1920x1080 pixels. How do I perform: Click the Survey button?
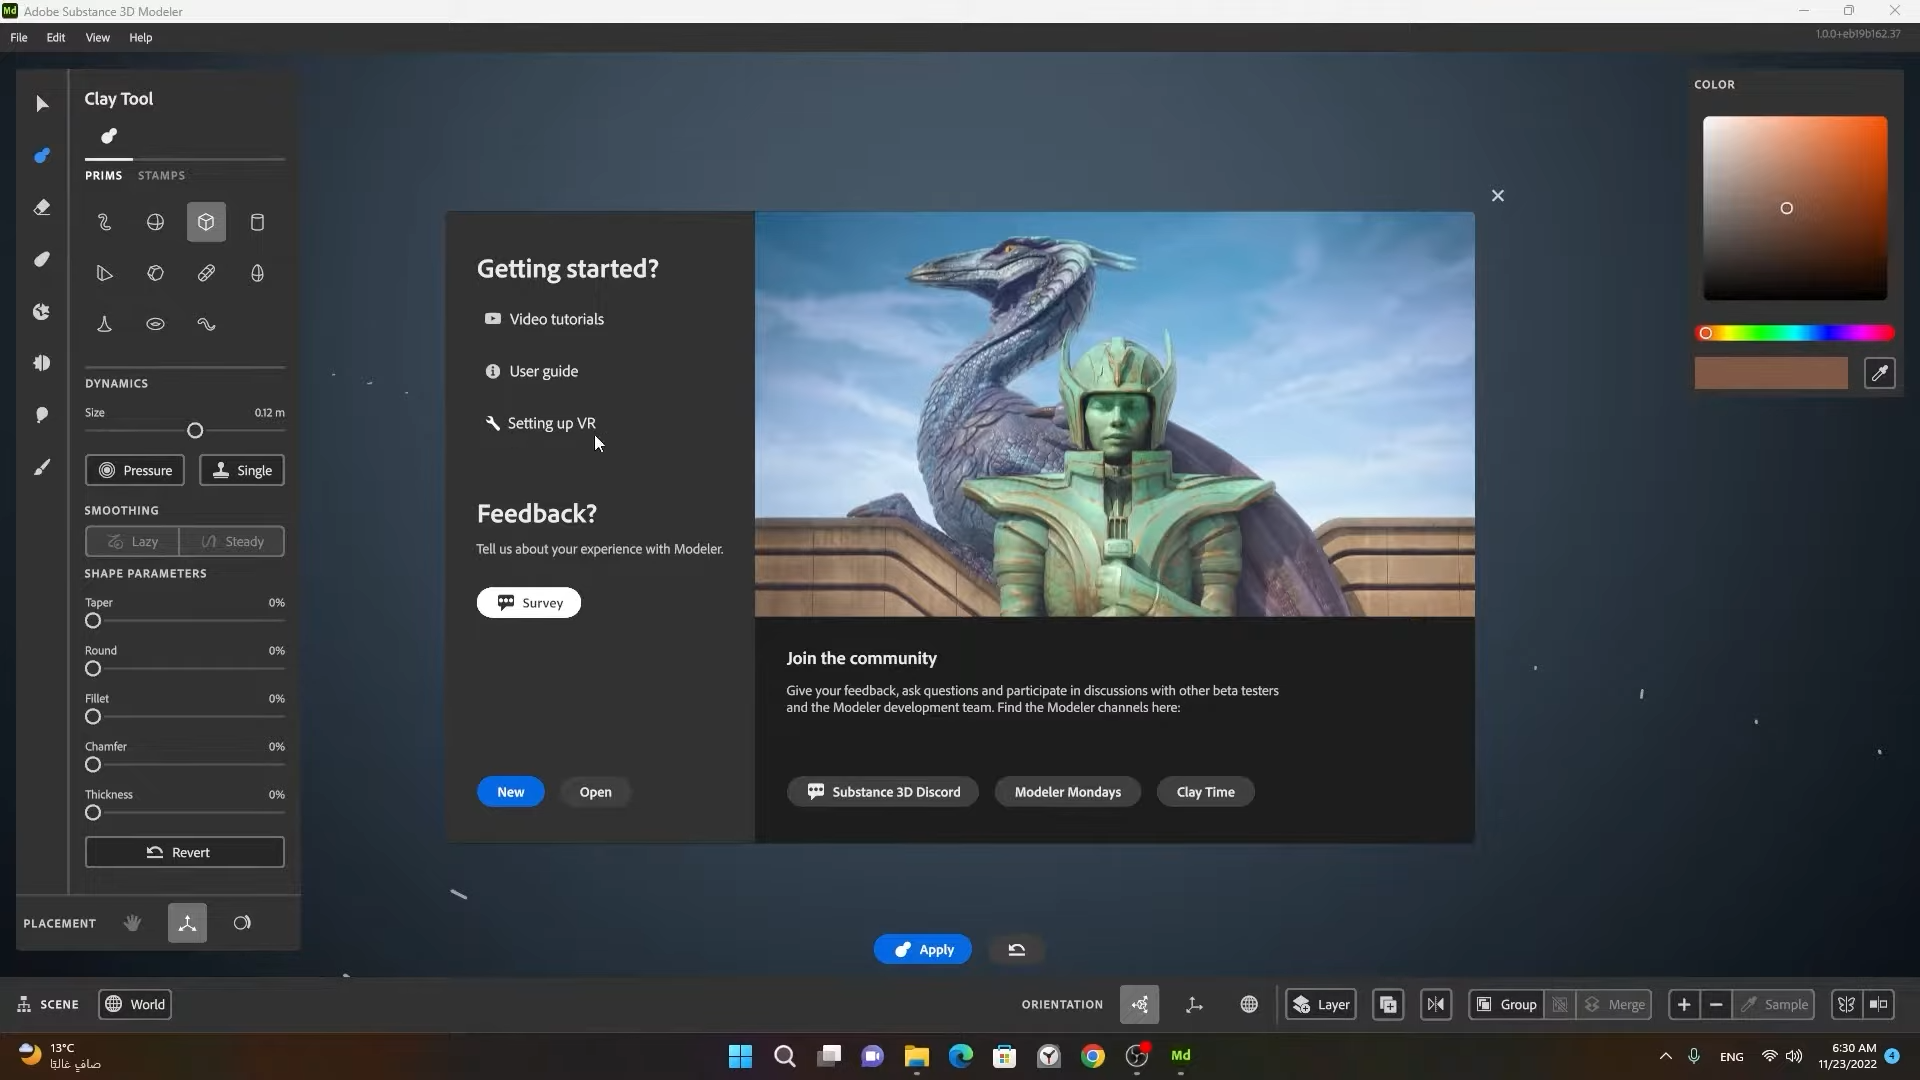[529, 602]
